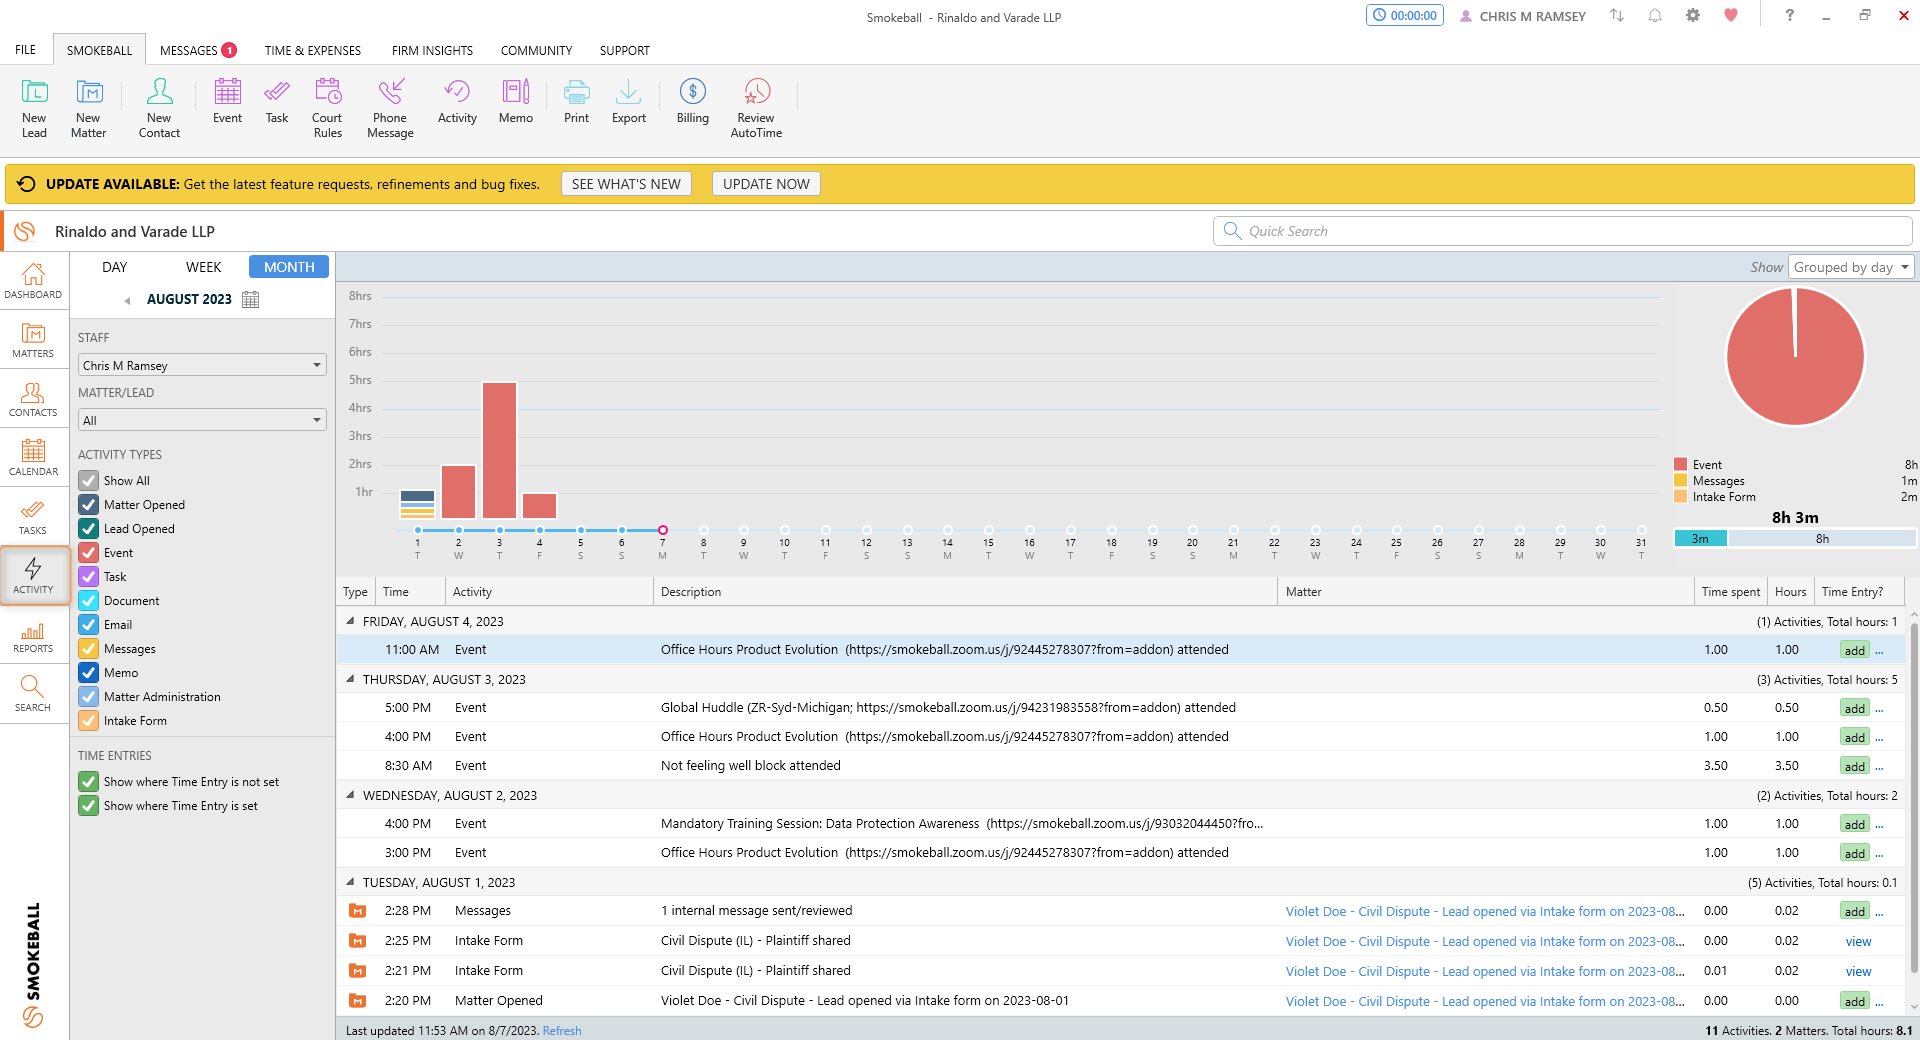The height and width of the screenshot is (1040, 1920).
Task: Open Reports in sidebar
Action: tap(33, 635)
